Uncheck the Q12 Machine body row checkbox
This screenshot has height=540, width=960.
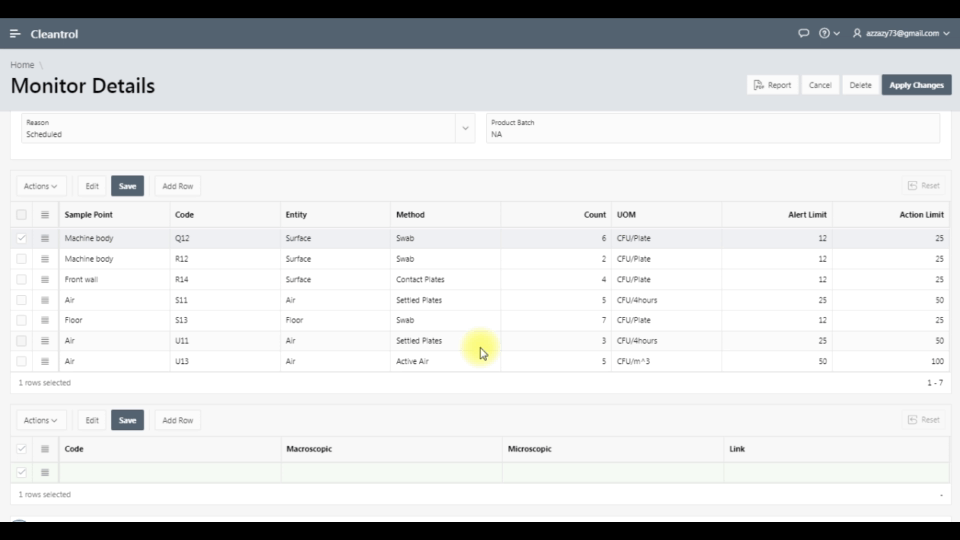[x=21, y=239]
